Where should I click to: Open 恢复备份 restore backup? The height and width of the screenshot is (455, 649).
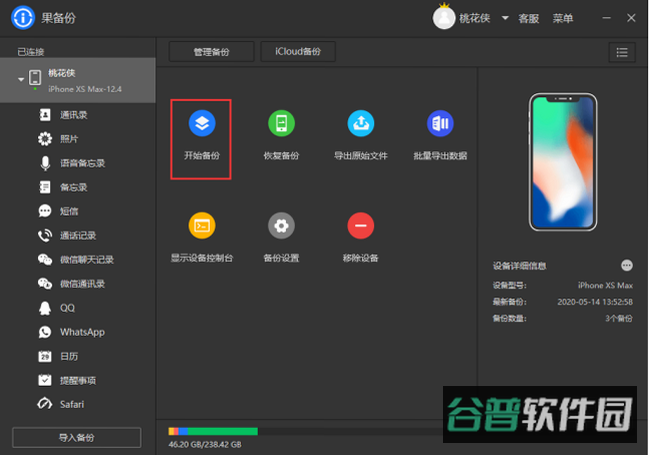click(281, 123)
